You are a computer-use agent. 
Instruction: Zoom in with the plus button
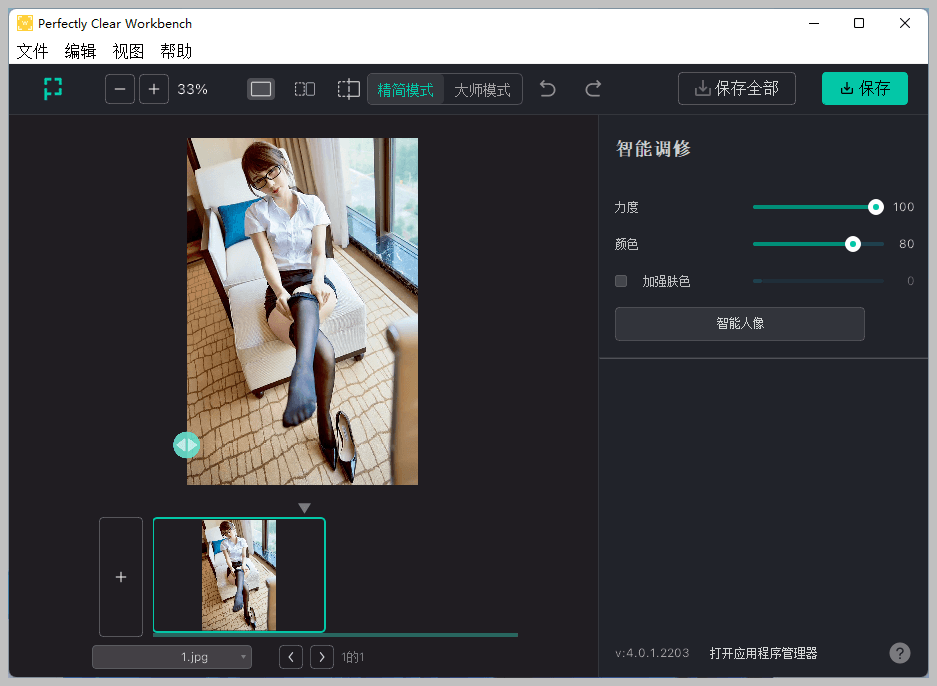click(154, 89)
